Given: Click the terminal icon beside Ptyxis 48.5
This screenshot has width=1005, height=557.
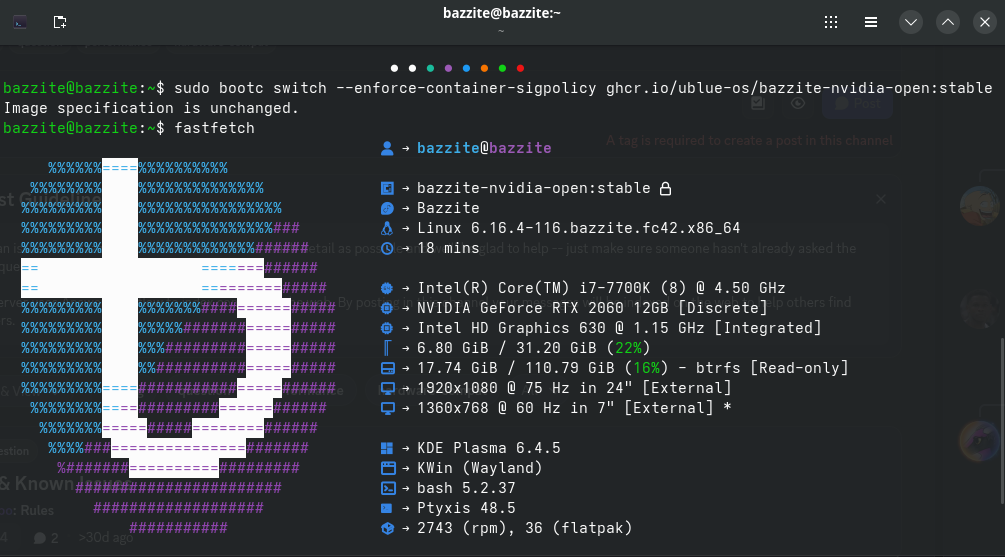Looking at the screenshot, I should pos(386,508).
